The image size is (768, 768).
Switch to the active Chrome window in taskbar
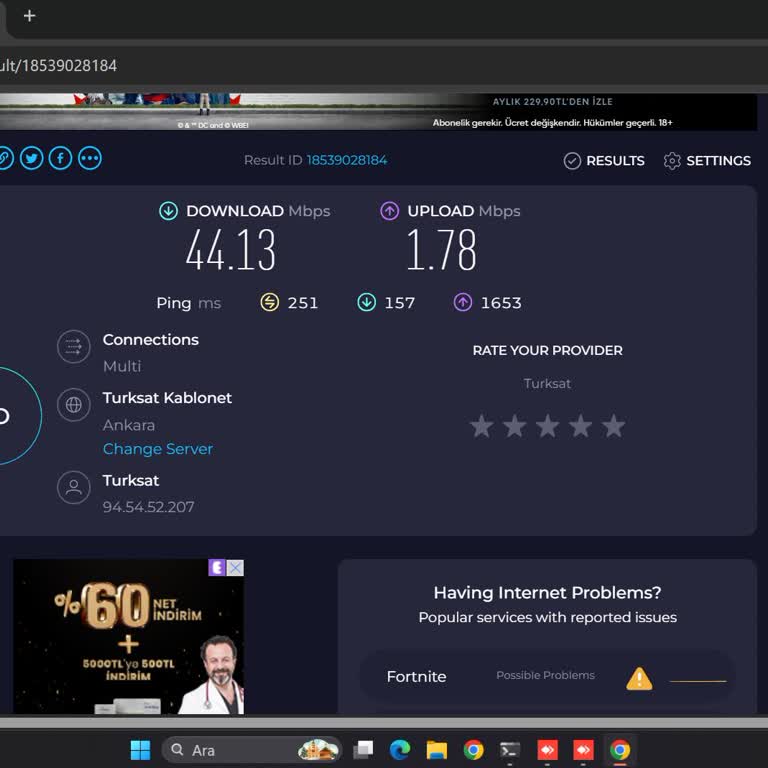(620, 750)
